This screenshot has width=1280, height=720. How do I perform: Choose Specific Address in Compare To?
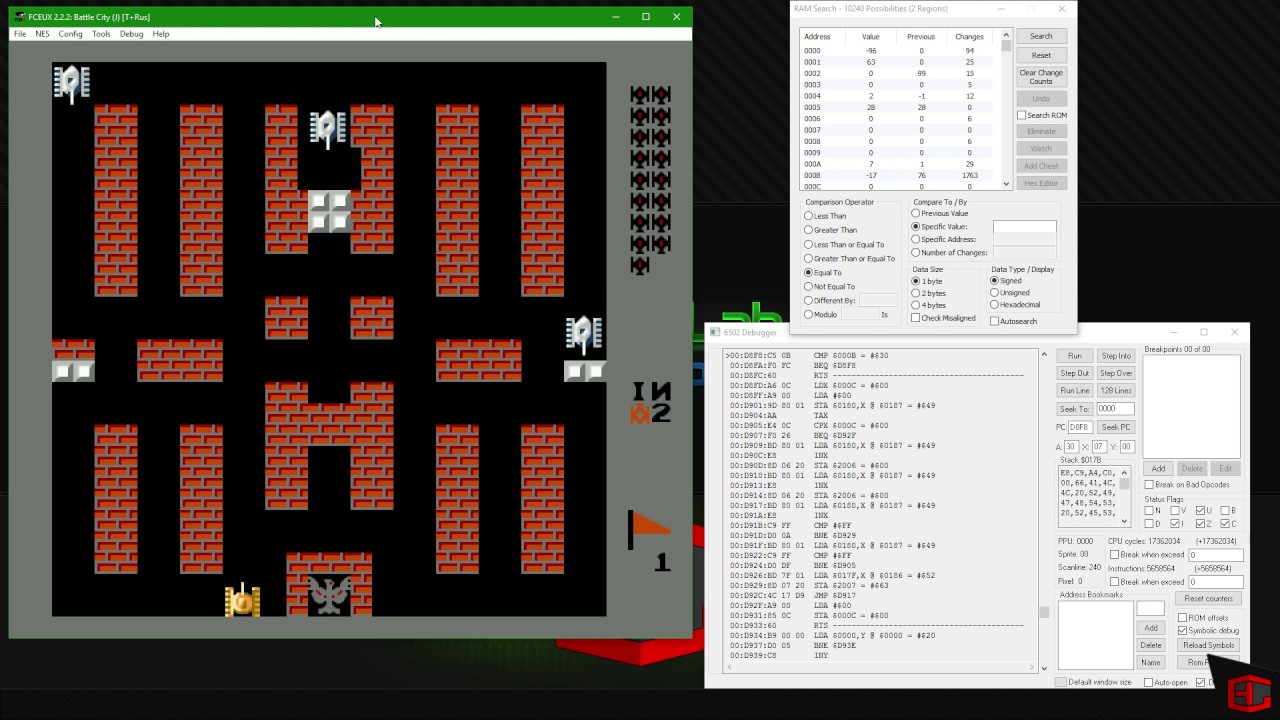[x=916, y=239]
